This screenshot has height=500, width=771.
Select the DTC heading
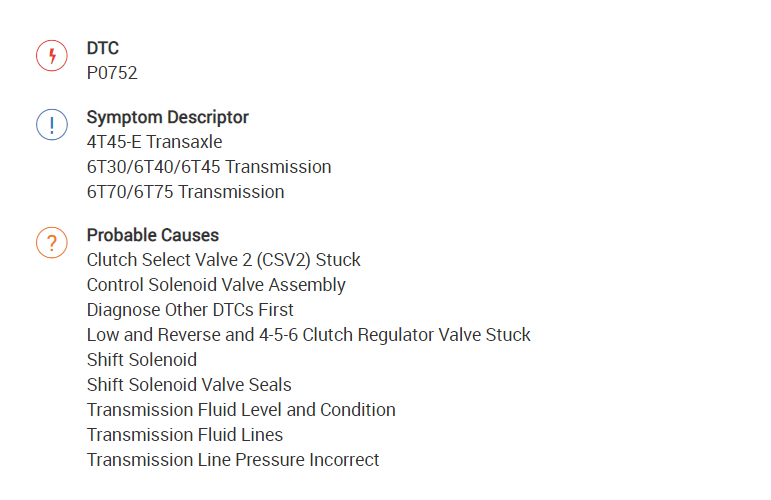point(102,48)
